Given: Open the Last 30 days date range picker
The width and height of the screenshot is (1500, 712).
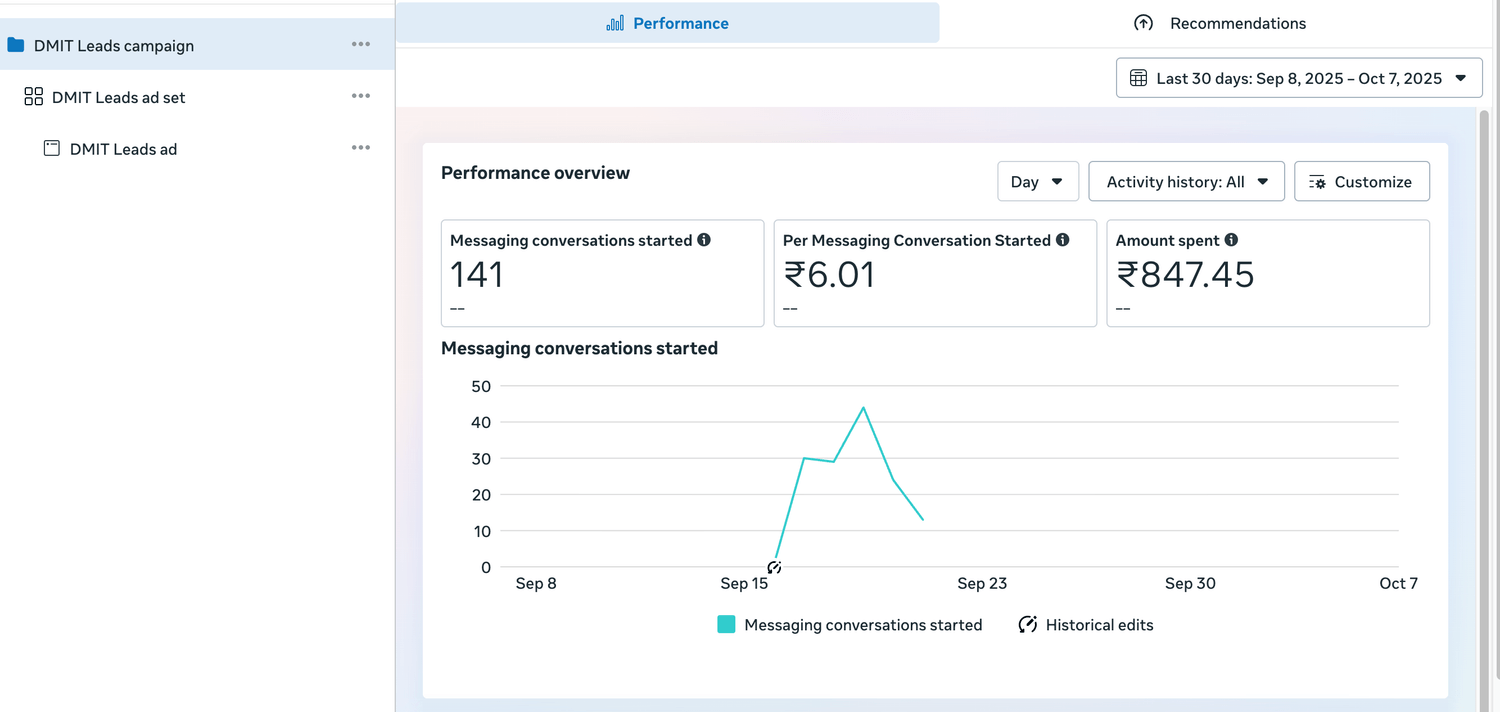Looking at the screenshot, I should pos(1298,78).
